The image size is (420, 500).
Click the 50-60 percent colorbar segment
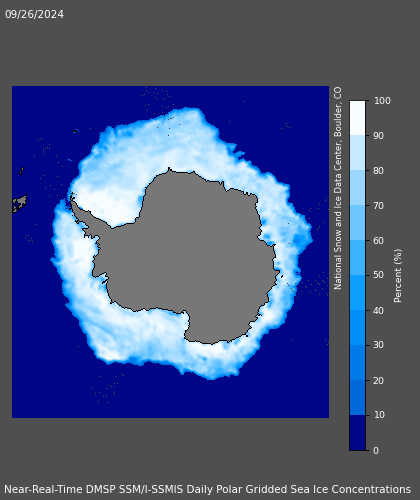(x=357, y=258)
